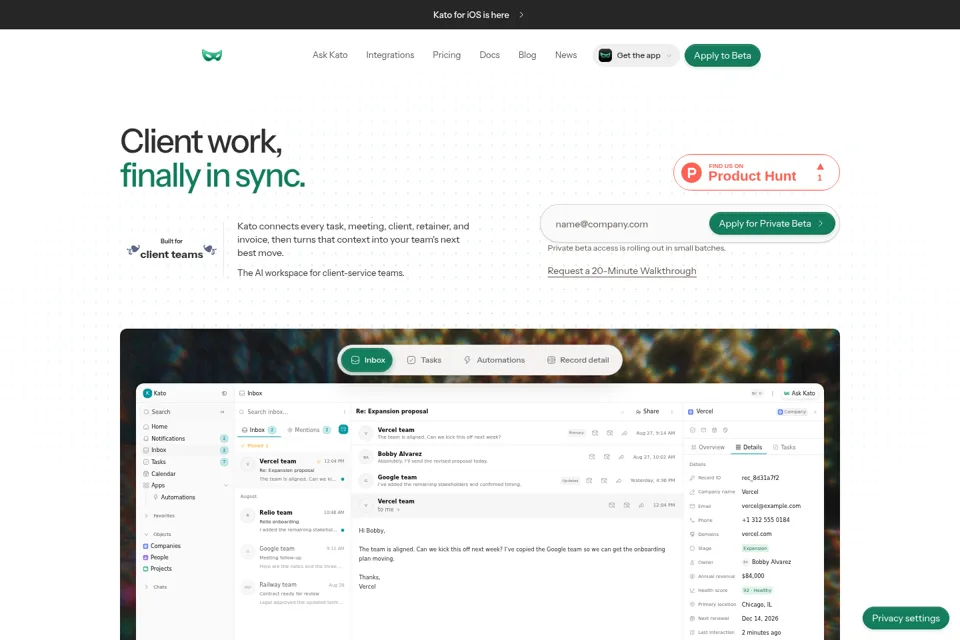
Task: Click the teal compose icon beside Mentions
Action: (343, 429)
